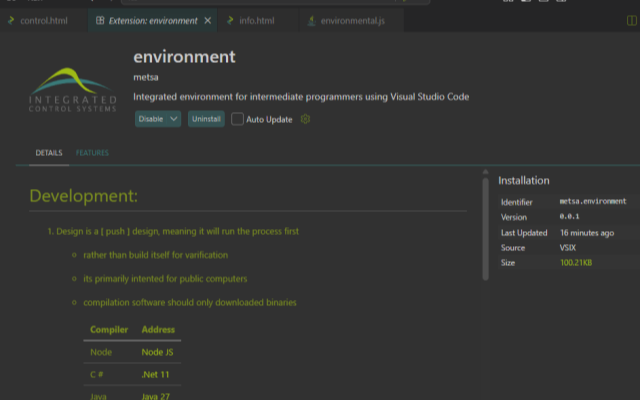Click the 16 minutes ago value
Screen dimensions: 640x400
(587, 233)
